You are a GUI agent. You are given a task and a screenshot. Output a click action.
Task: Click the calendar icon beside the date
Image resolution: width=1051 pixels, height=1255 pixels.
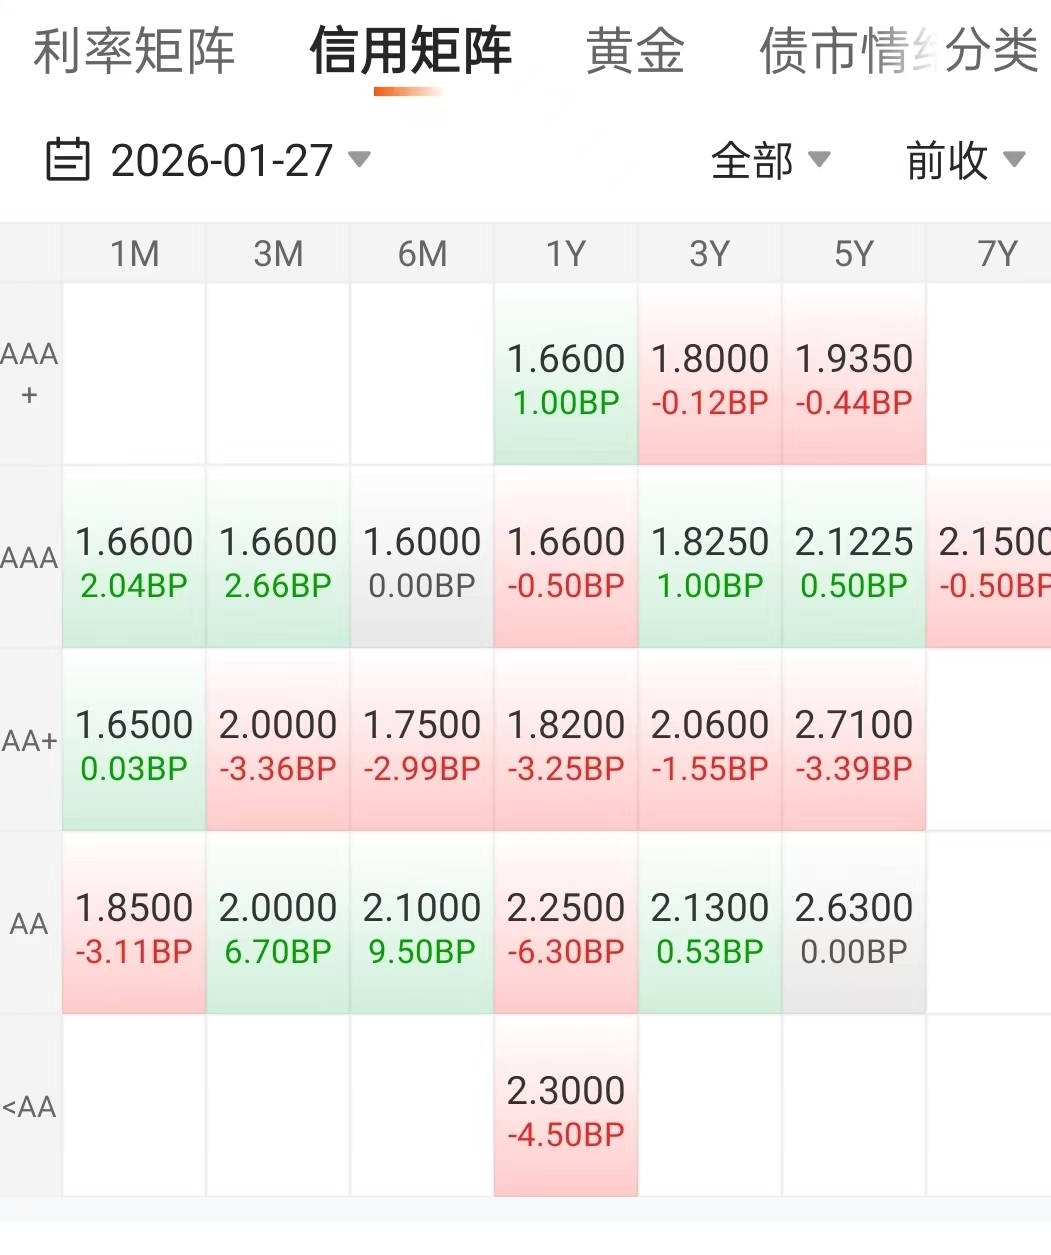click(68, 160)
